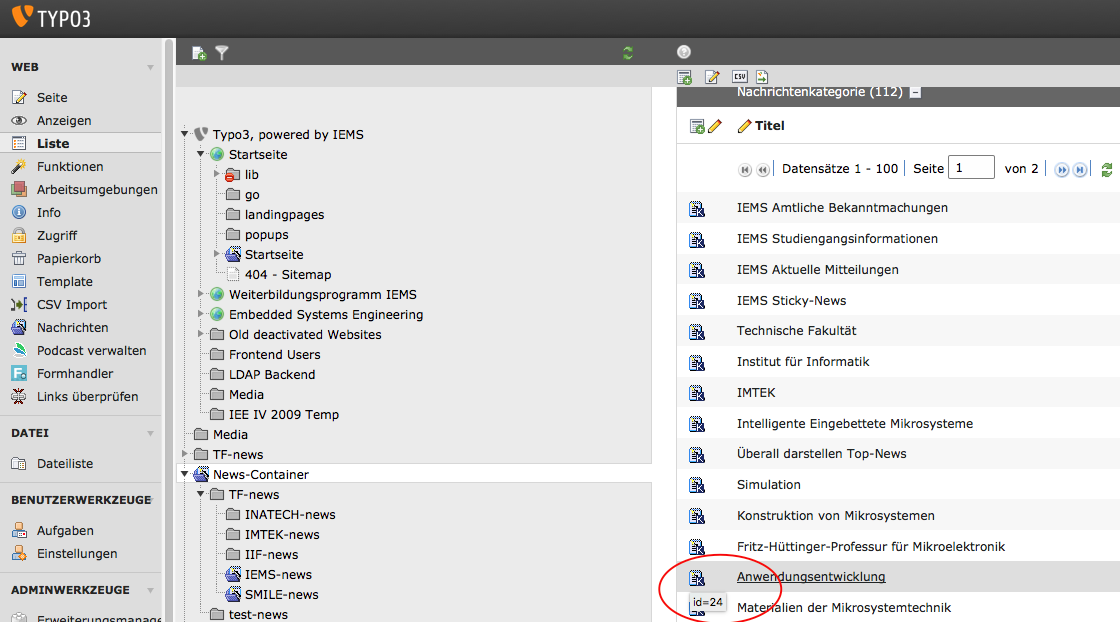Open Institut für Informatik record
This screenshot has height=622, width=1120.
click(x=803, y=362)
